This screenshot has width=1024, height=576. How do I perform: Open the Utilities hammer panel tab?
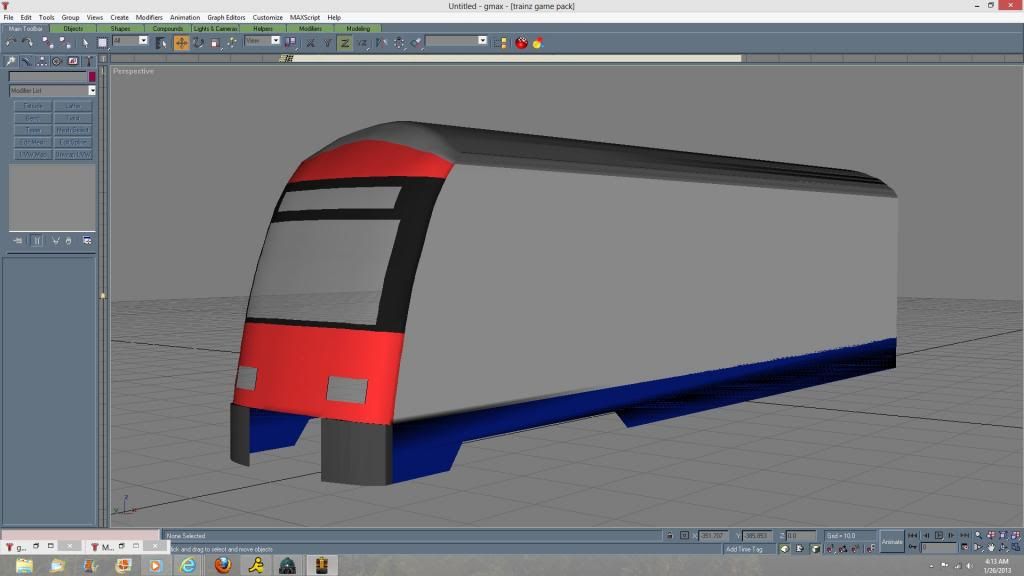point(89,61)
